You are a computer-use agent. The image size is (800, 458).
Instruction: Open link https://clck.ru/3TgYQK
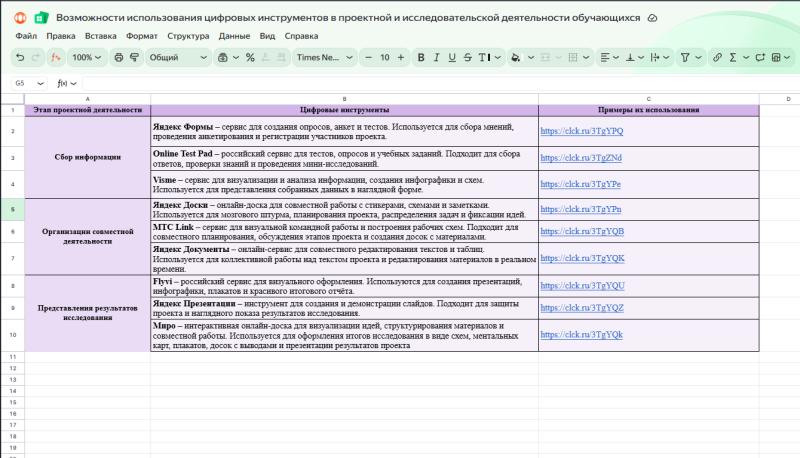[x=582, y=258]
